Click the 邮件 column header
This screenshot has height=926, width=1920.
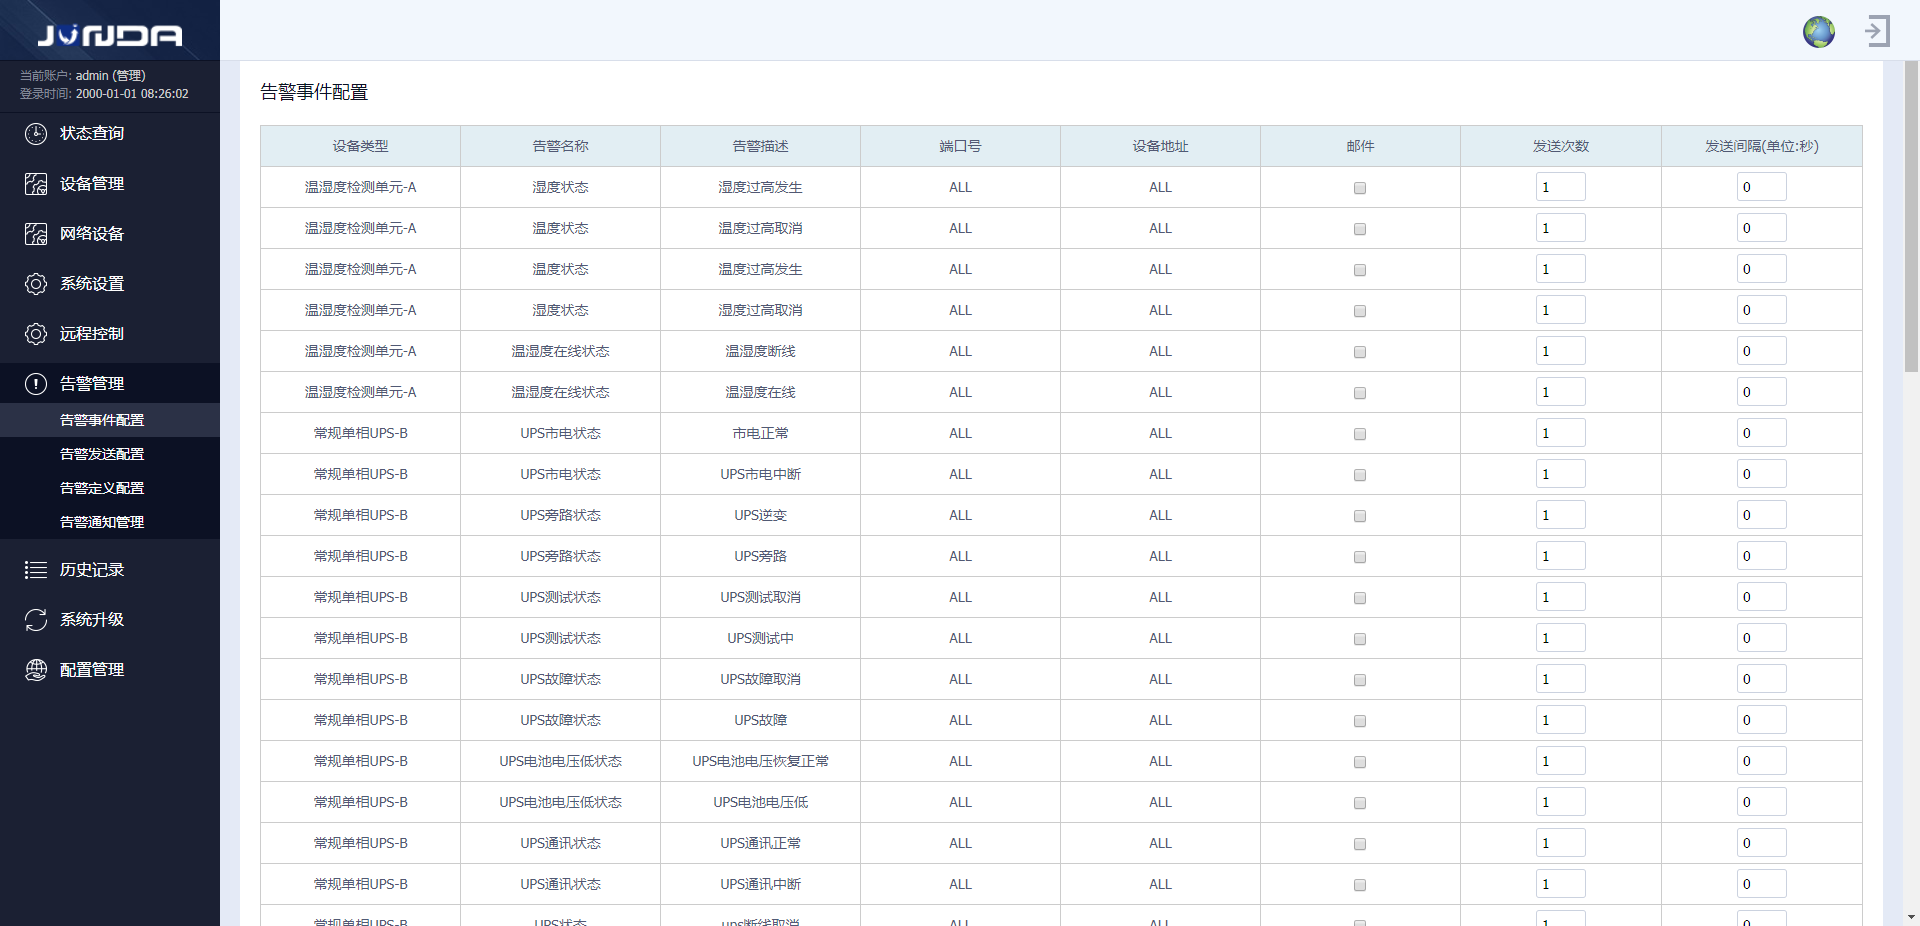click(x=1360, y=146)
